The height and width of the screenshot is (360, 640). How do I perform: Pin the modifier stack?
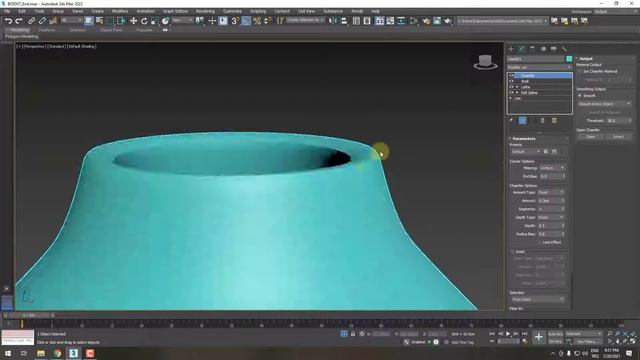(511, 120)
